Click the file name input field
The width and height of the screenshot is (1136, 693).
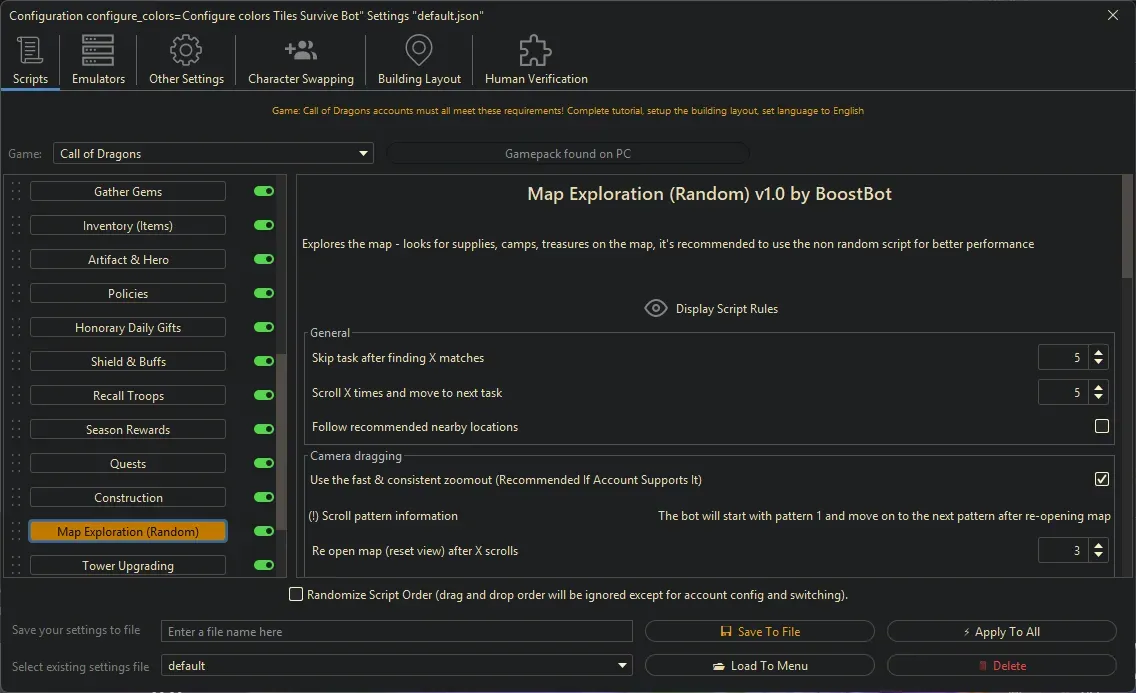coord(397,632)
